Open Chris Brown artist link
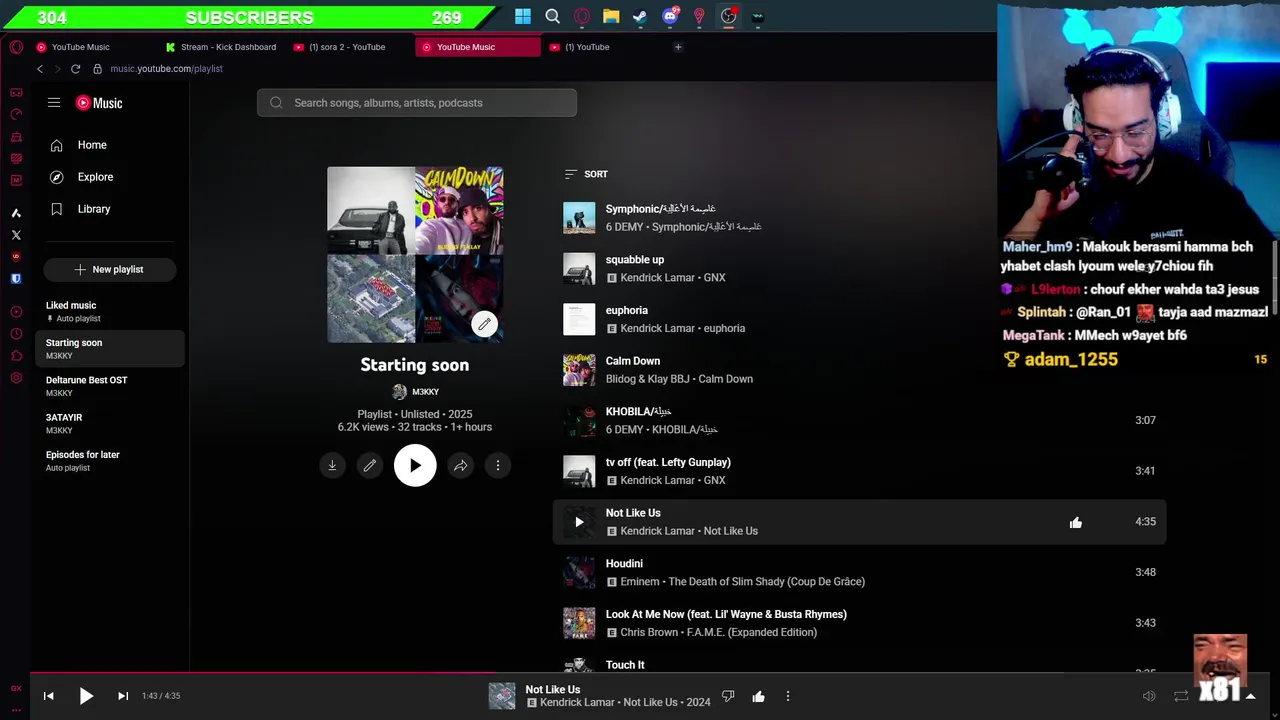The width and height of the screenshot is (1280, 720). (x=649, y=632)
